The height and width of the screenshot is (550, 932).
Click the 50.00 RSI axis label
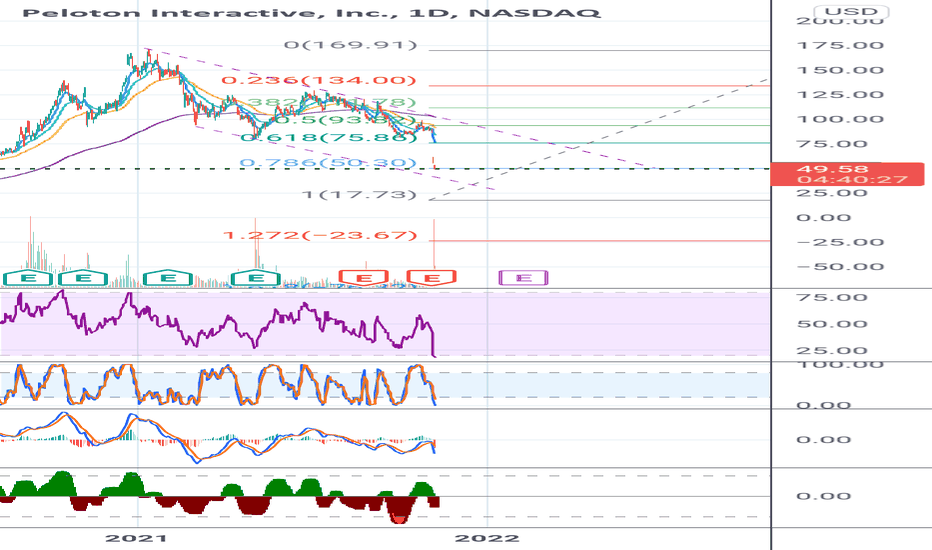[x=832, y=324]
